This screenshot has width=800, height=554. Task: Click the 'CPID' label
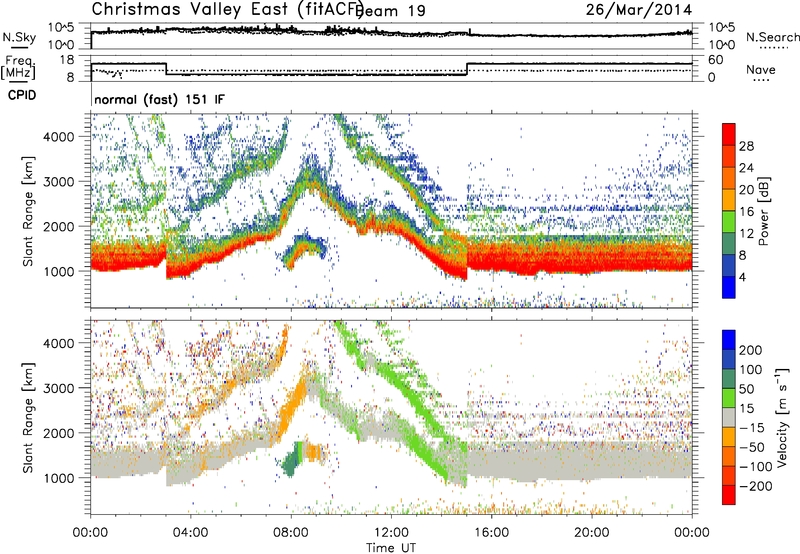click(x=22, y=95)
